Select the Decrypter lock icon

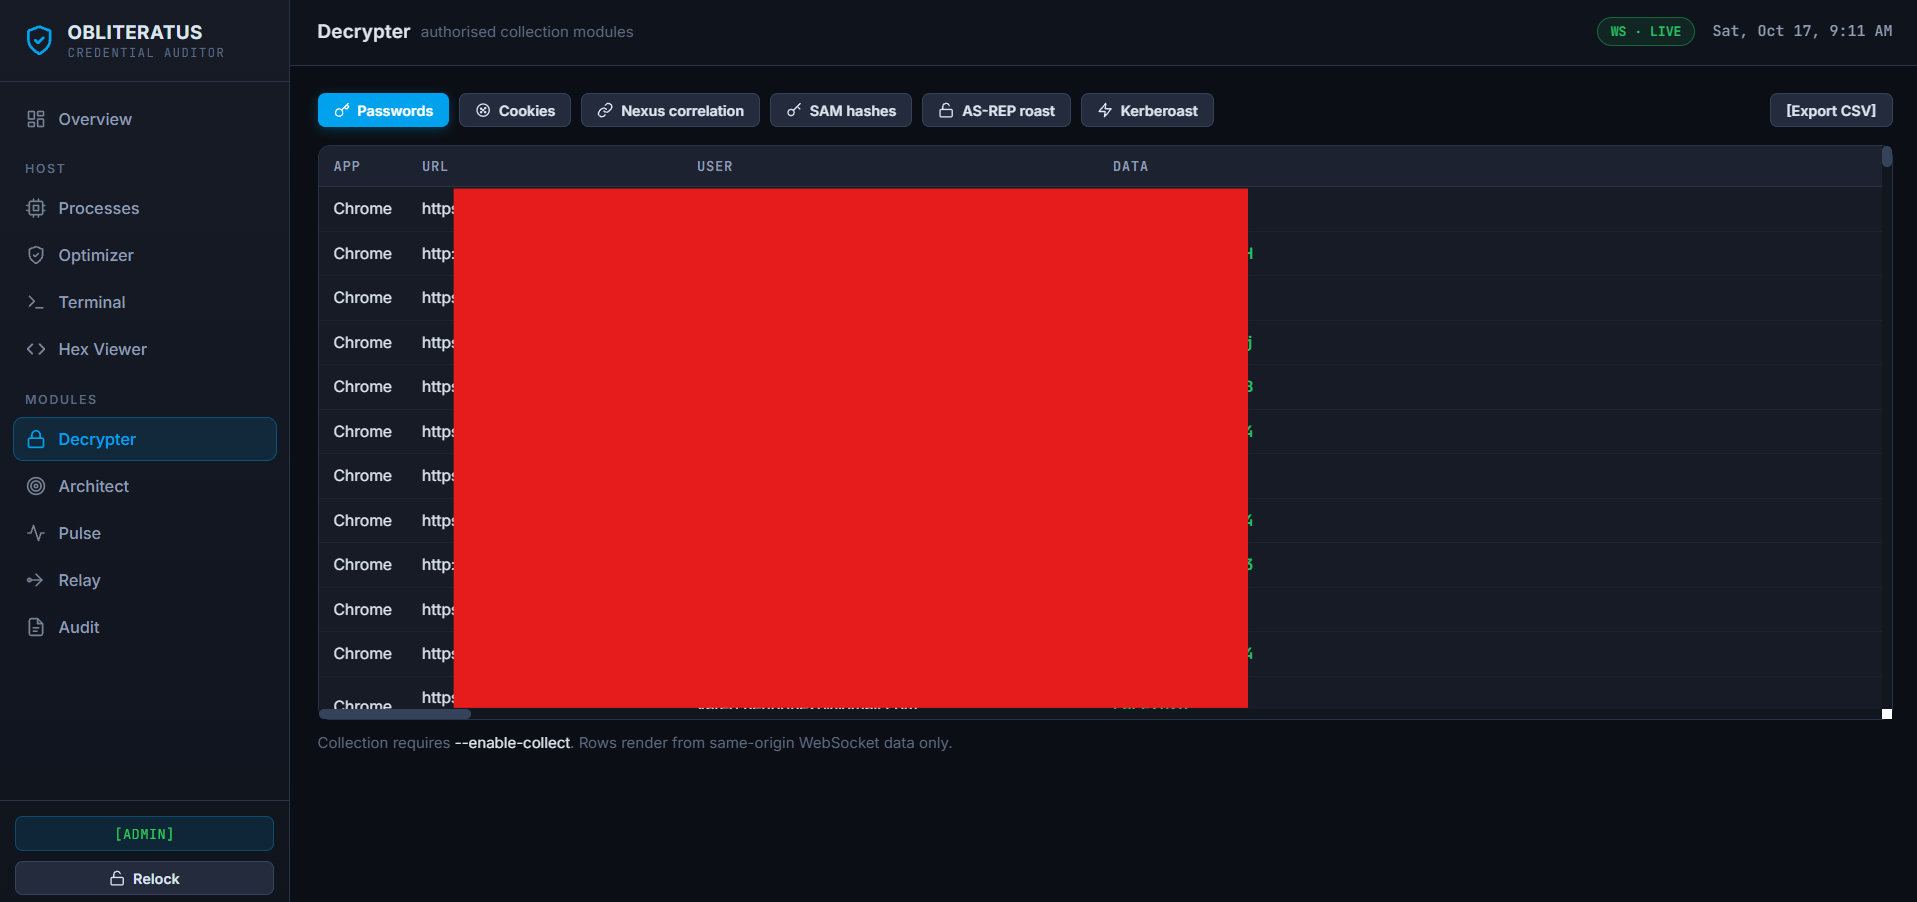[x=36, y=439]
